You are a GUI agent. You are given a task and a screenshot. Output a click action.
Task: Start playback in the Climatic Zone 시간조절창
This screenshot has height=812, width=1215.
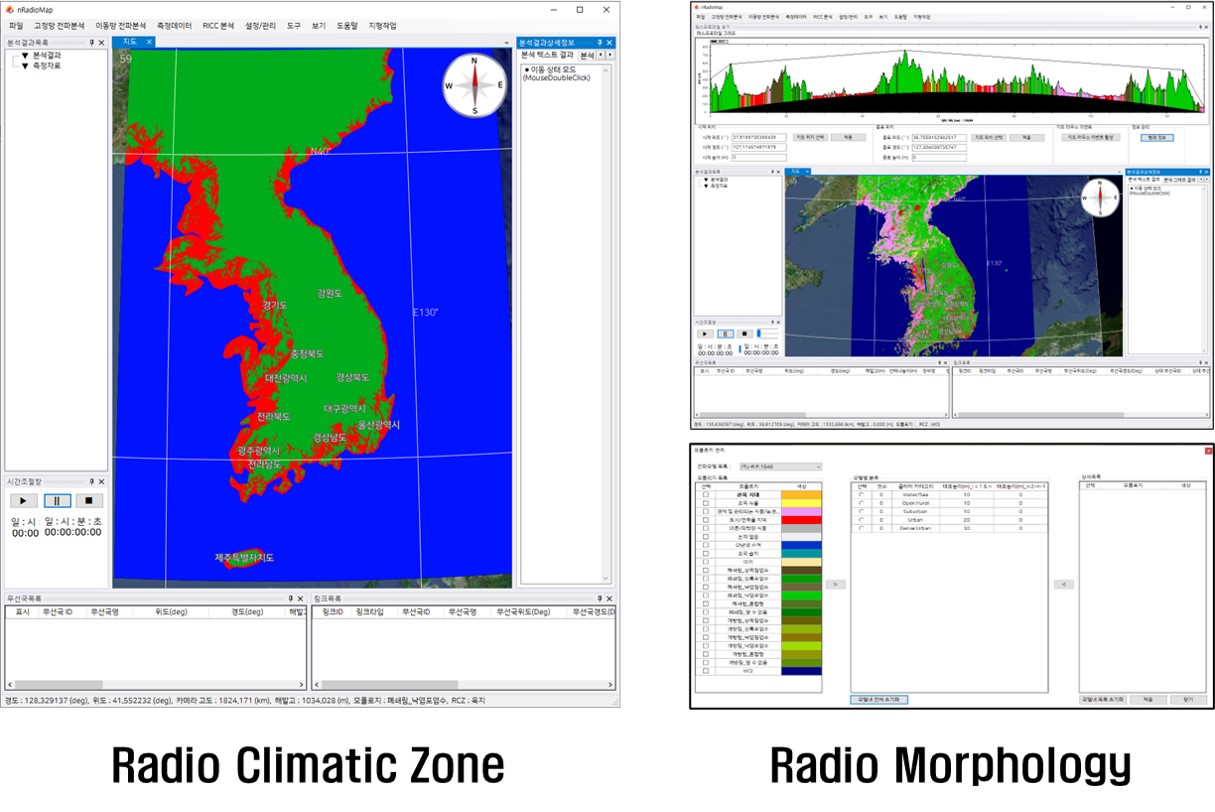click(24, 500)
